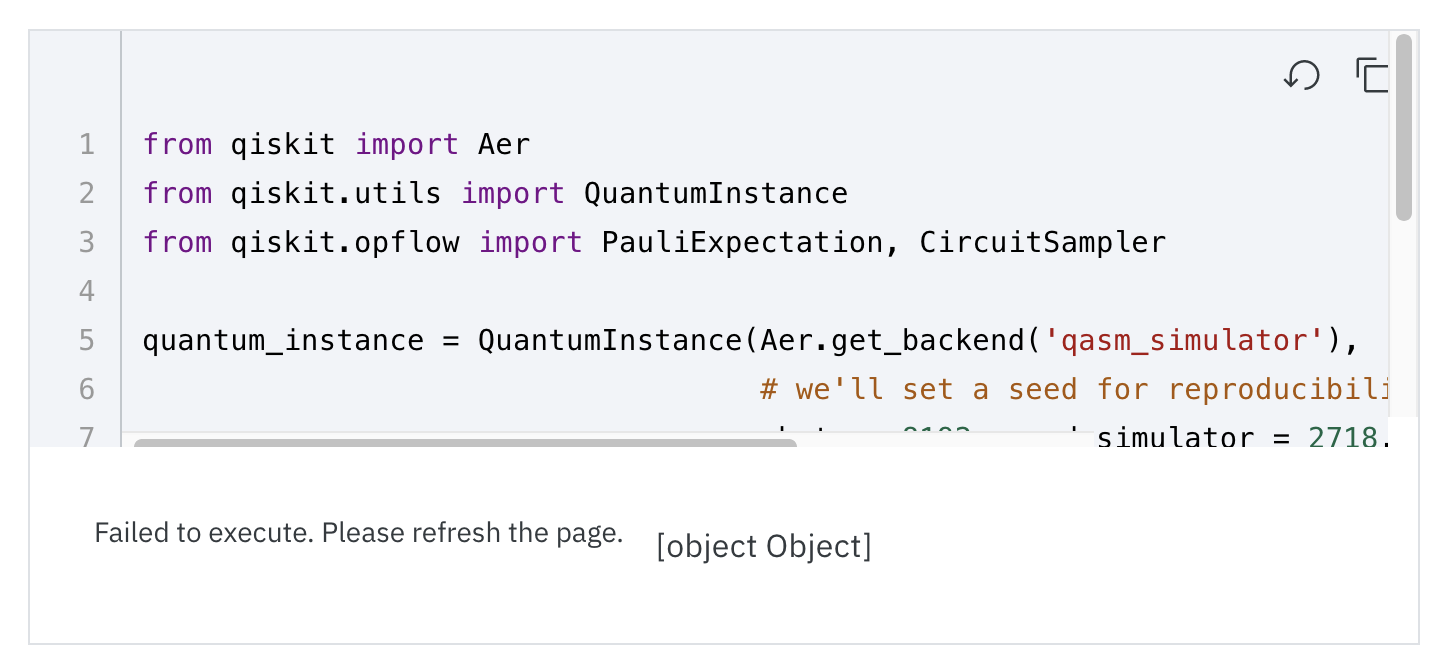This screenshot has width=1436, height=672.
Task: Click the 'Failed to execute' error message
Action: pyautogui.click(x=357, y=533)
